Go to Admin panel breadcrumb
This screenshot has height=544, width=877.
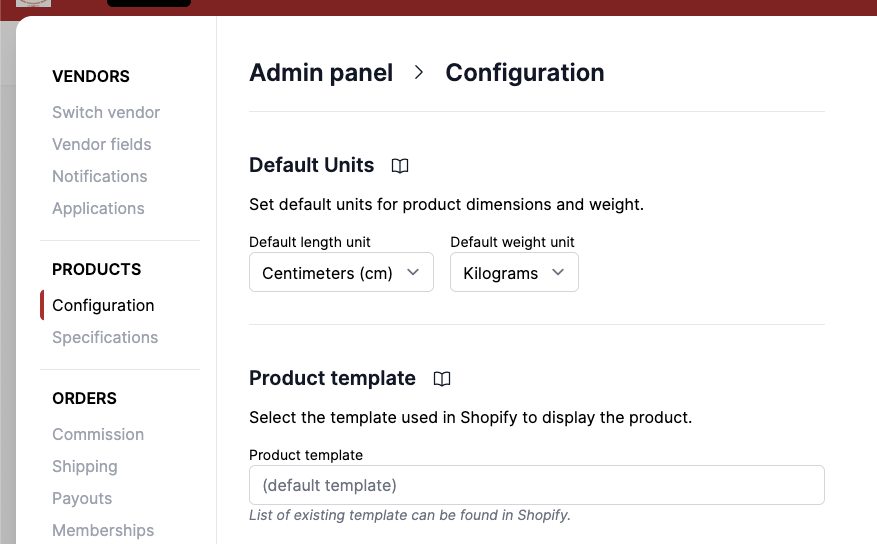pos(321,73)
